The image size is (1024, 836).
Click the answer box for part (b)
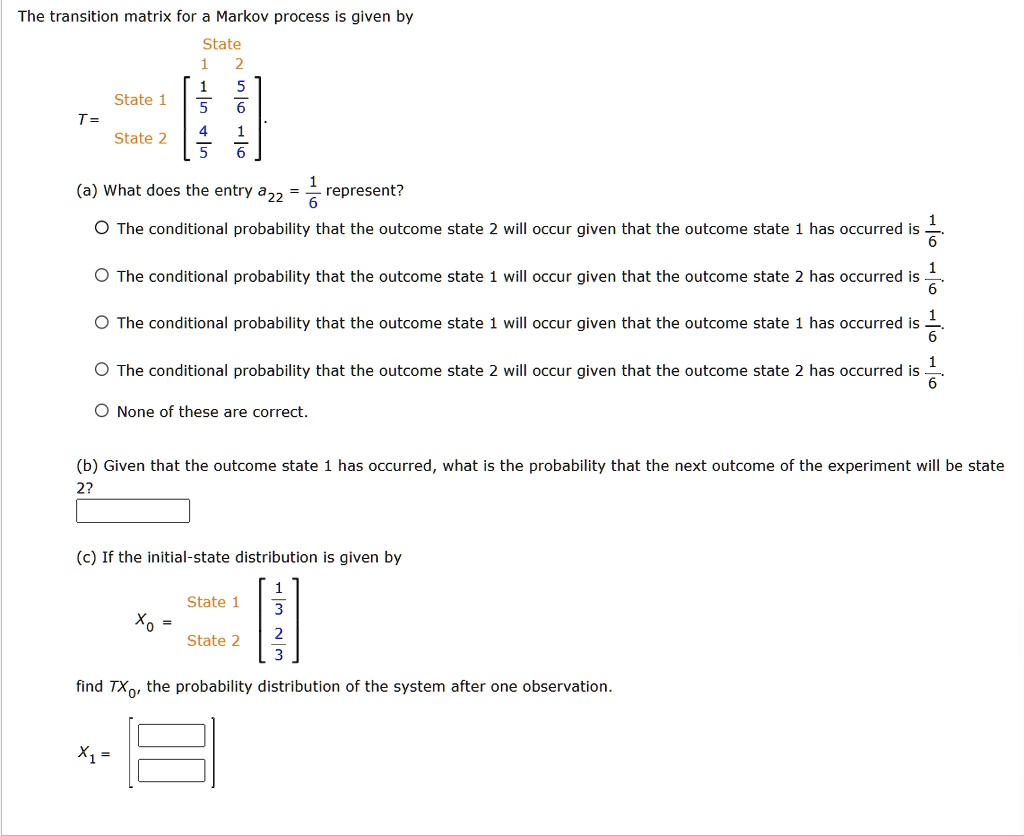tap(132, 510)
